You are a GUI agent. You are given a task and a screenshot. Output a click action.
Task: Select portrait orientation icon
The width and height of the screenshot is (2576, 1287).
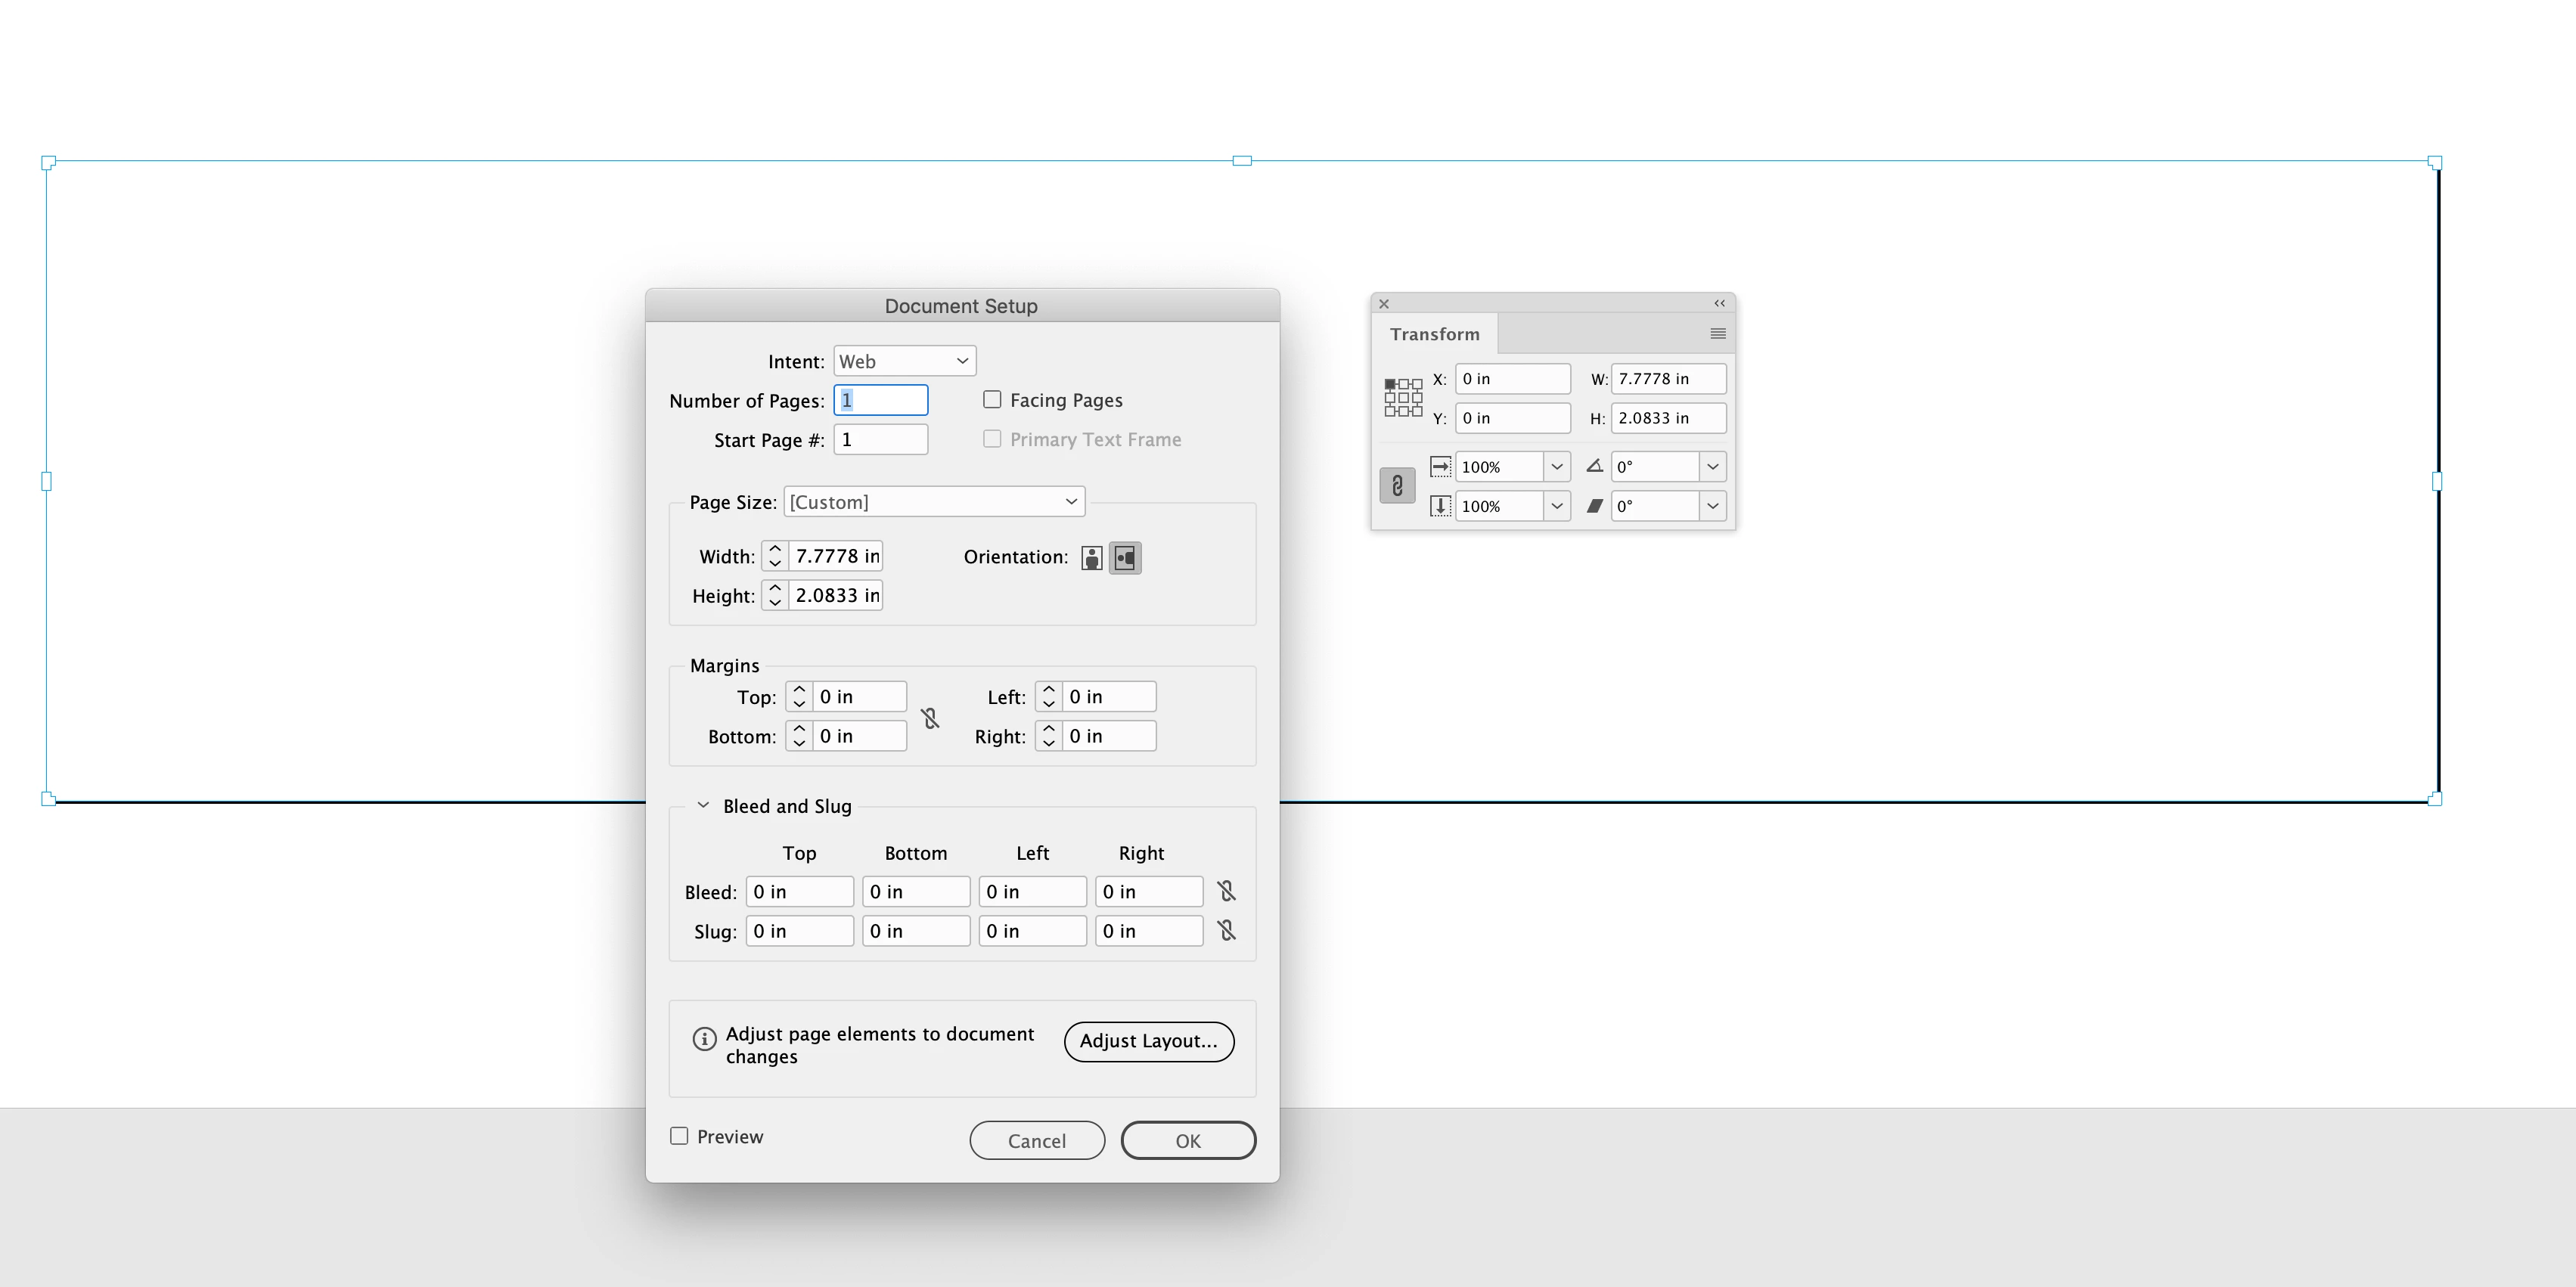1092,558
